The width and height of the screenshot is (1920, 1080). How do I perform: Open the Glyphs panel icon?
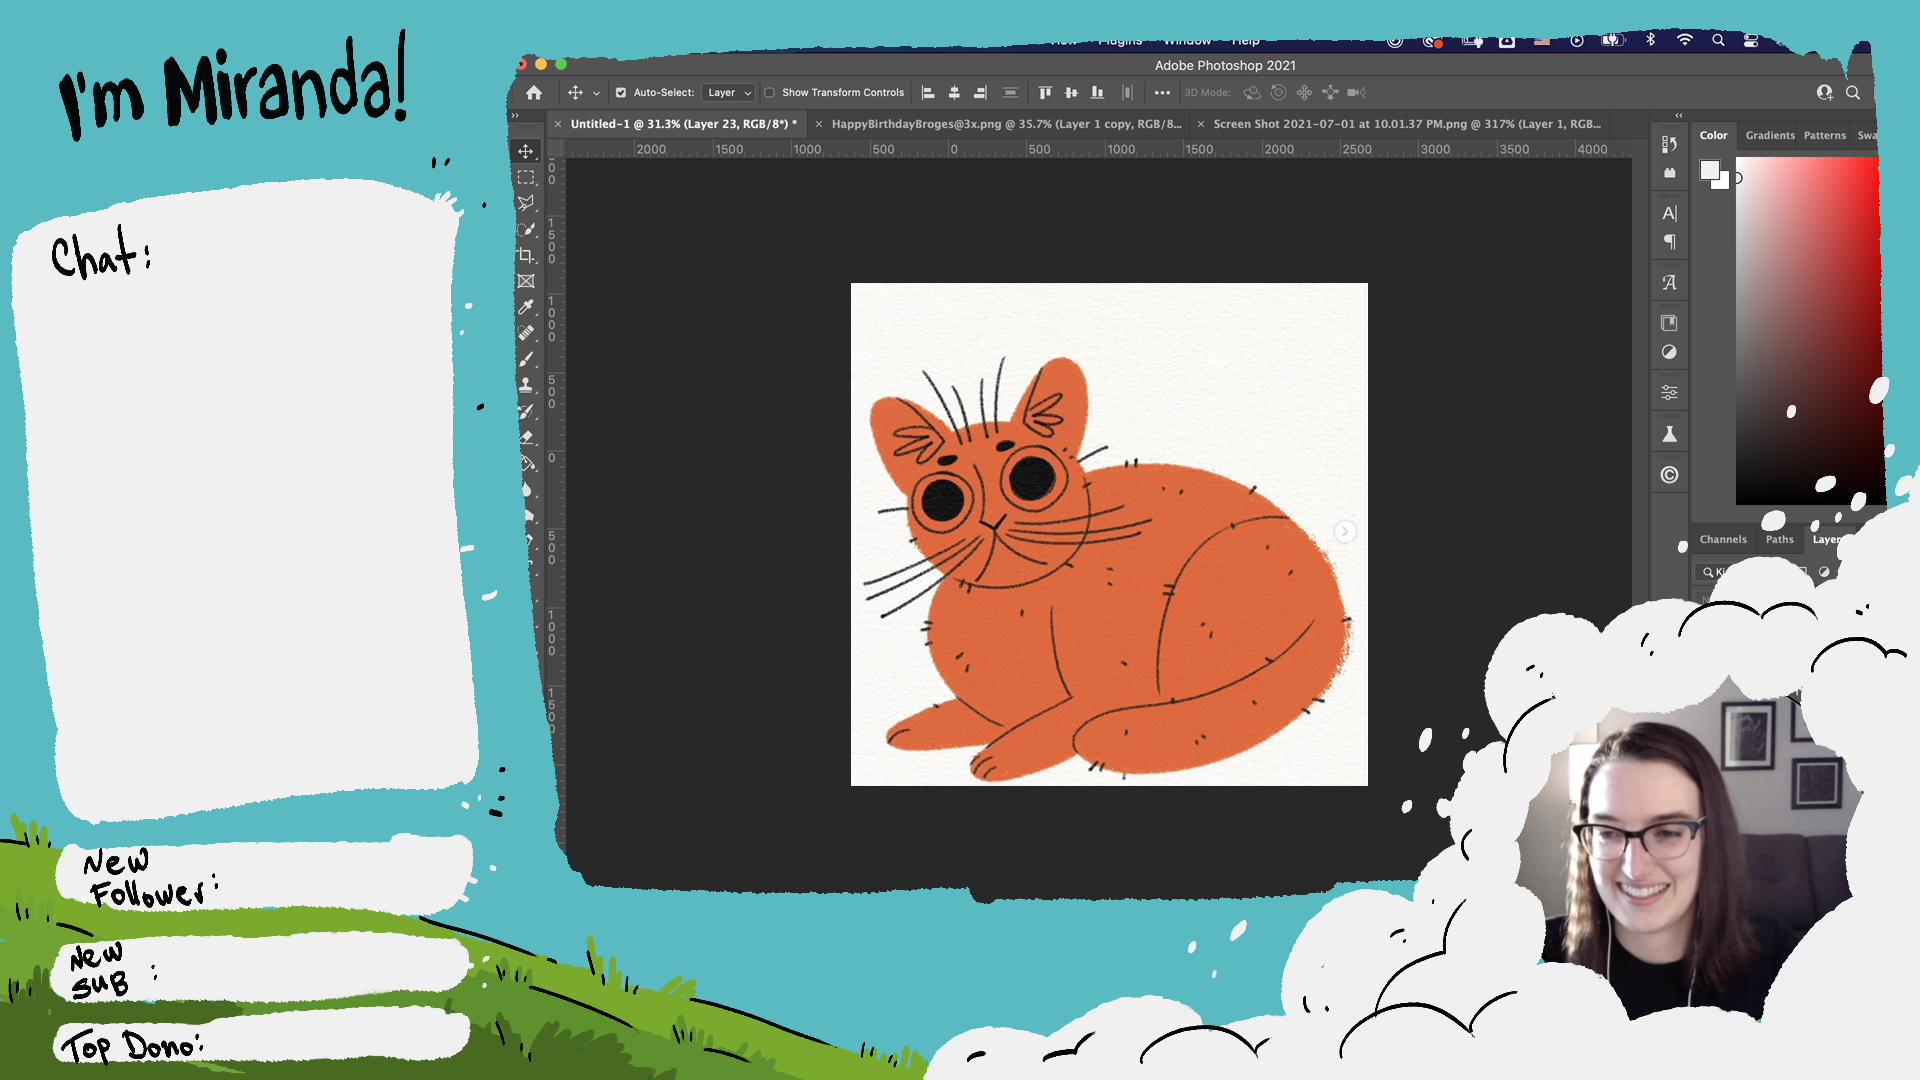(1669, 283)
